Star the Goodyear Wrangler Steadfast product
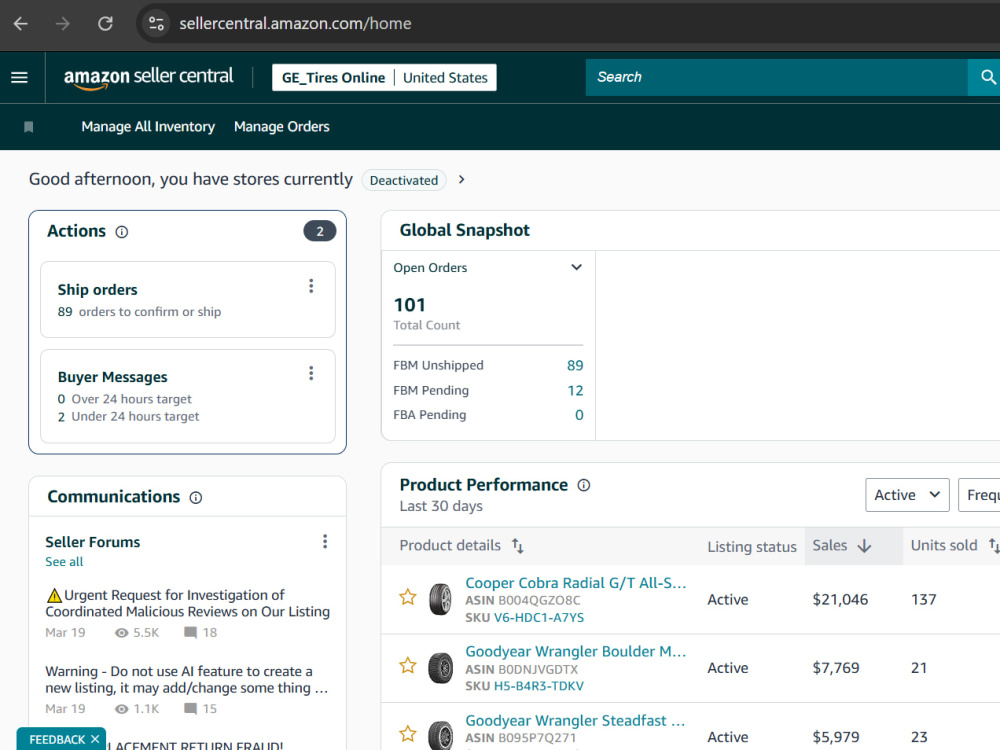This screenshot has height=750, width=1000. pyautogui.click(x=408, y=734)
